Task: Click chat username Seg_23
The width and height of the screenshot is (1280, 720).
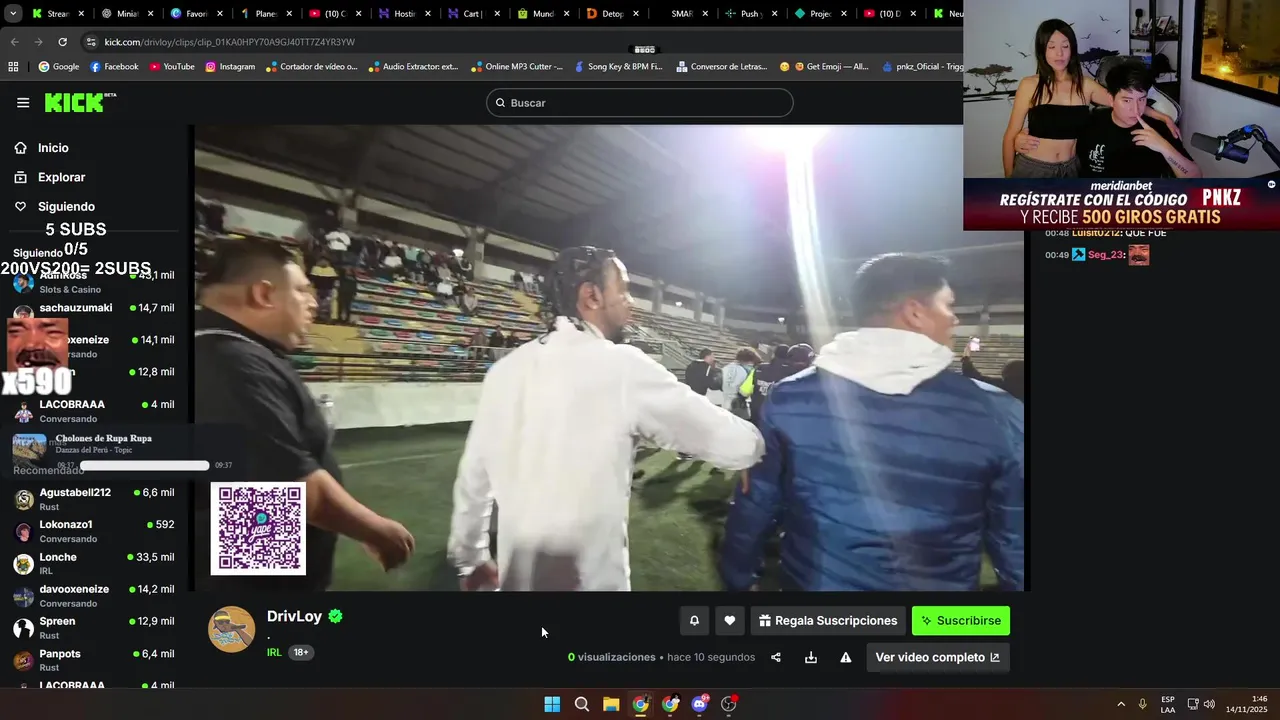Action: [x=1105, y=255]
